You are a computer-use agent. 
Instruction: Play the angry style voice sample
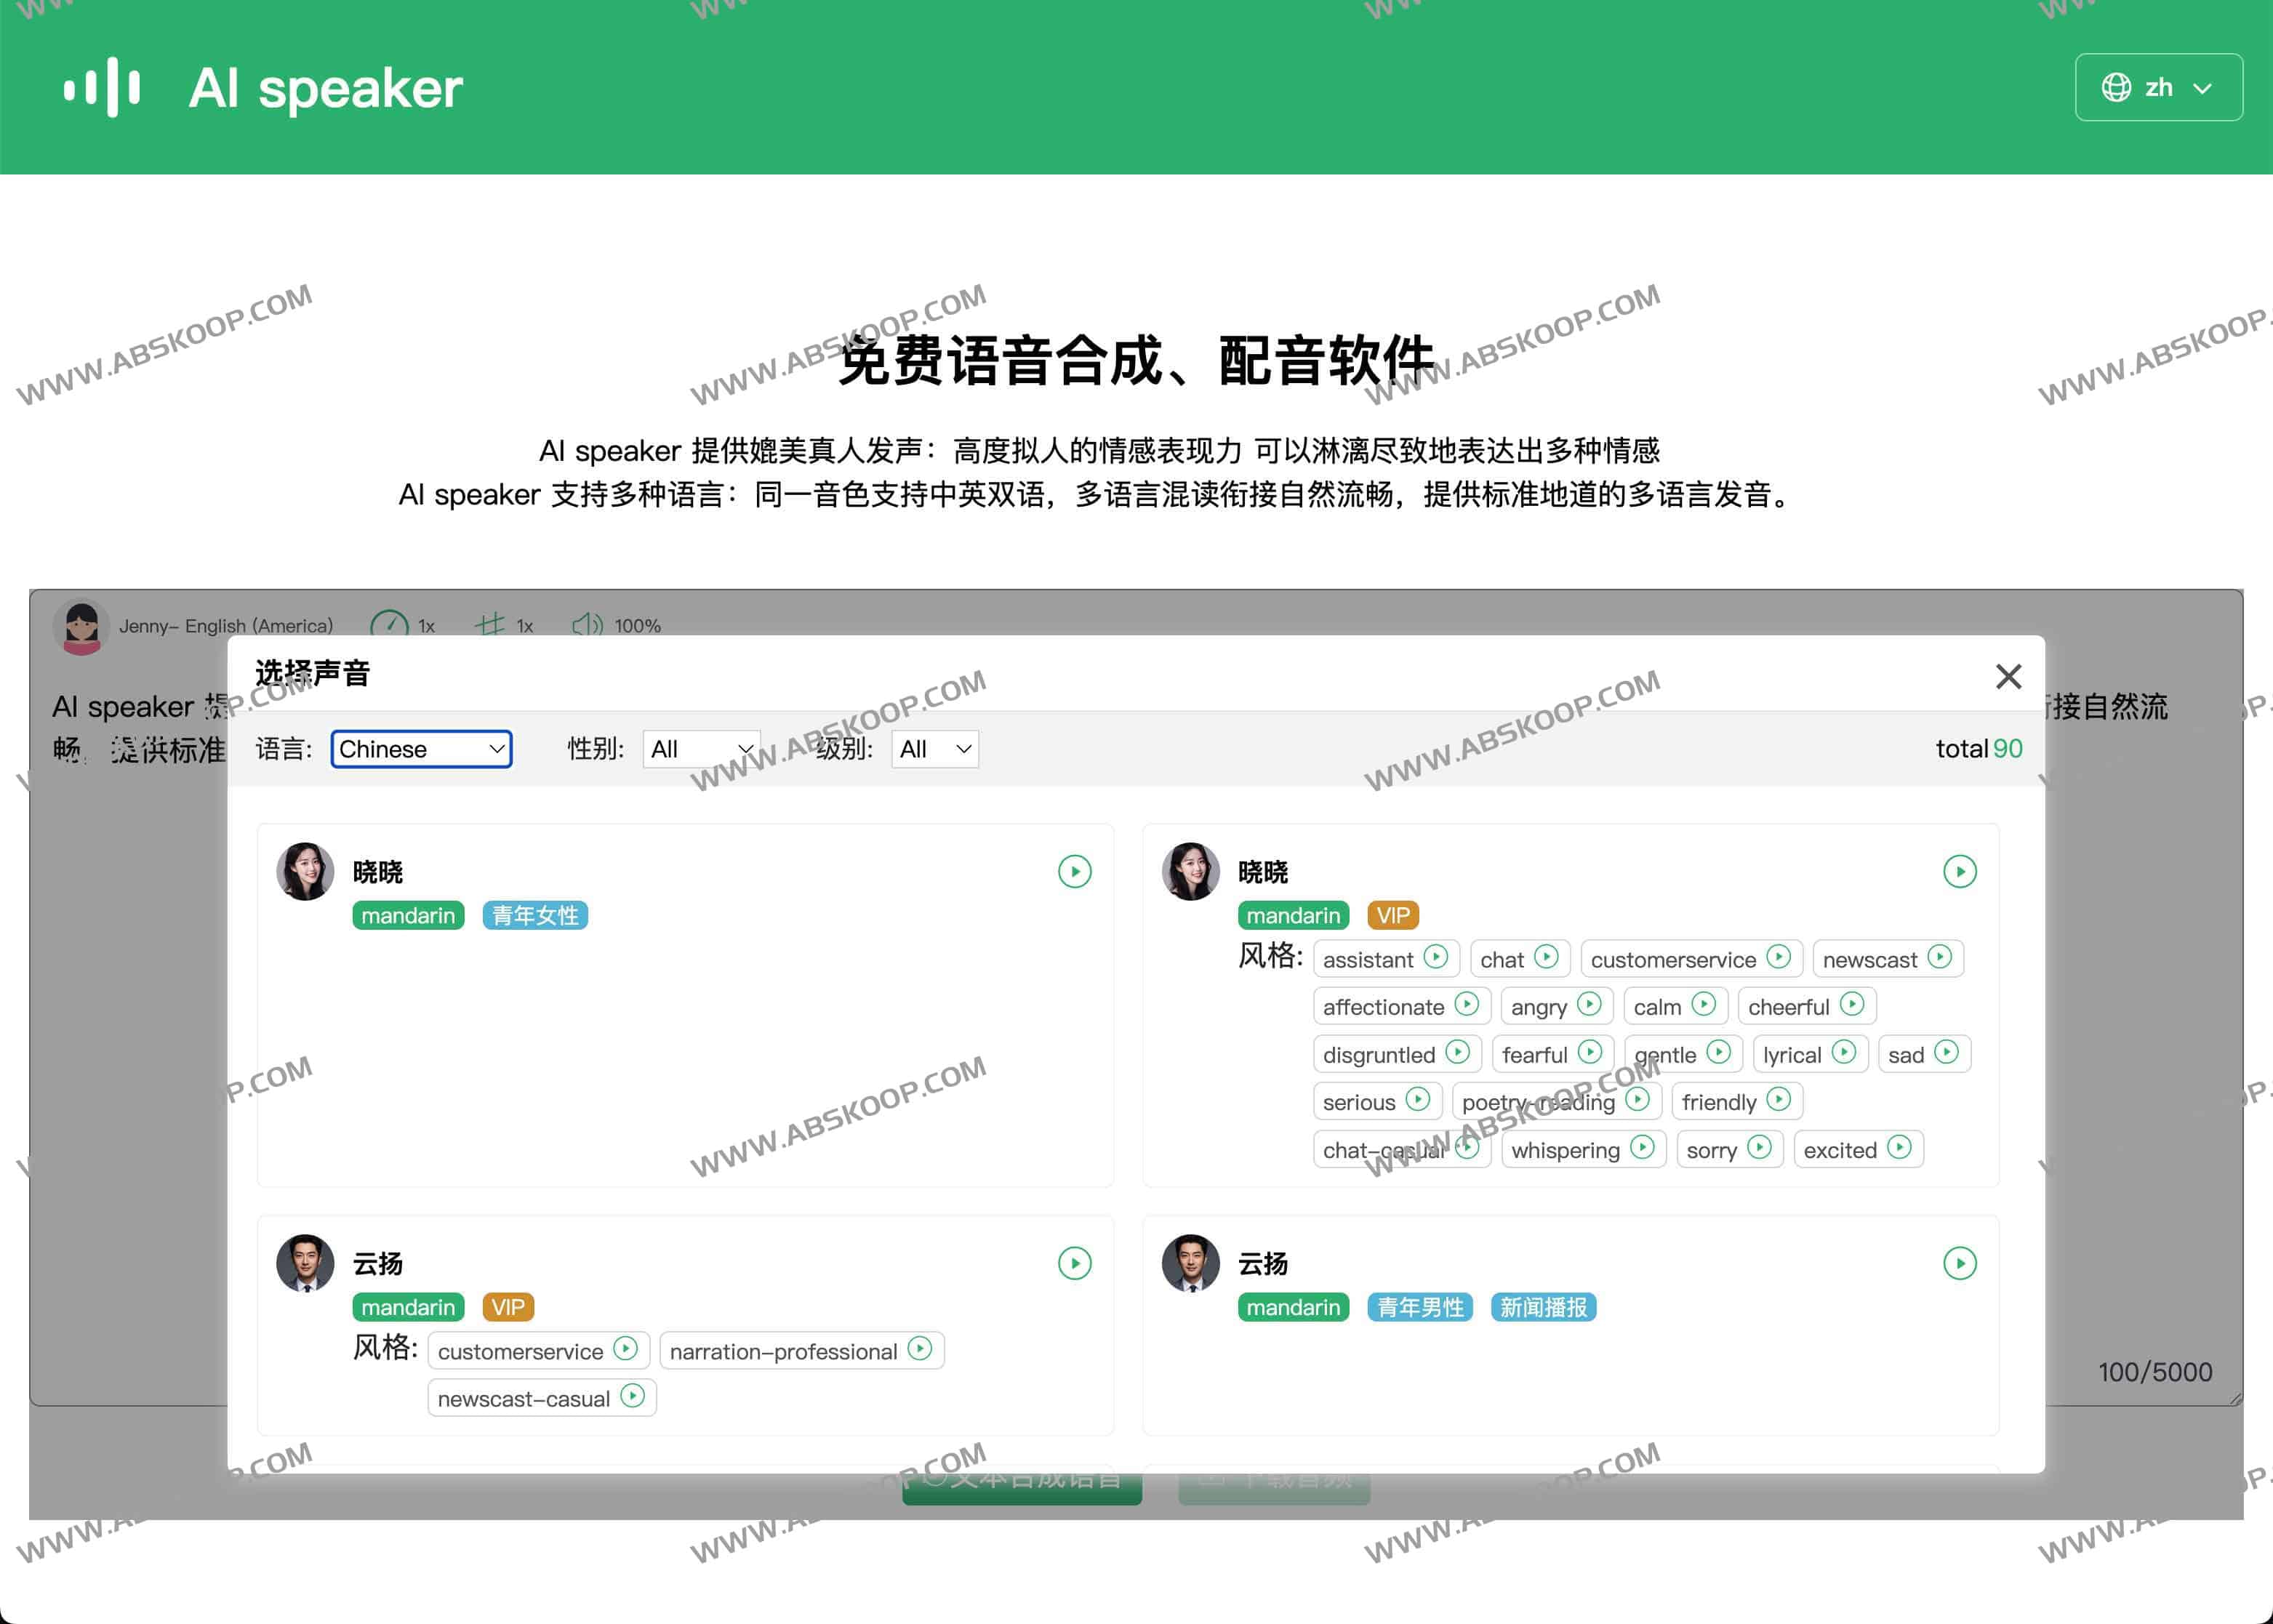point(1590,1006)
